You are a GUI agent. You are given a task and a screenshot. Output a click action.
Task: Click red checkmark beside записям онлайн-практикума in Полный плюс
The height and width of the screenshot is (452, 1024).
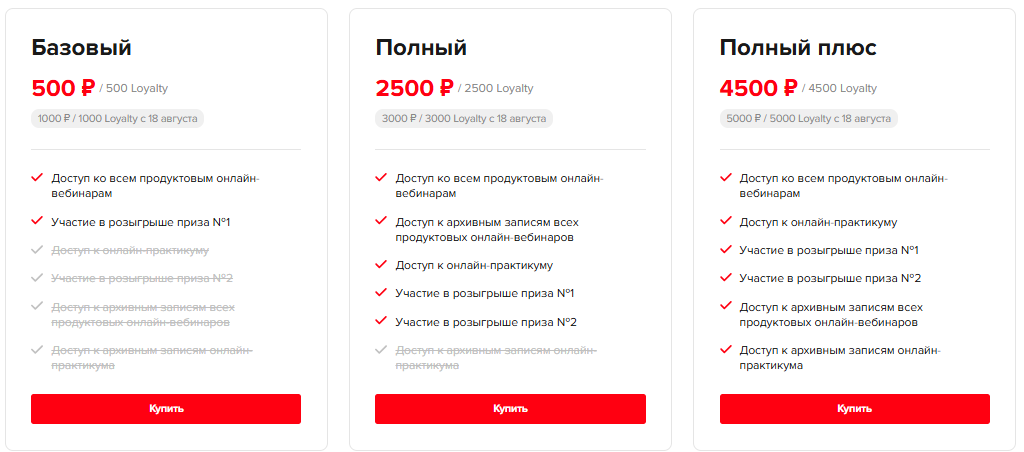click(x=726, y=349)
